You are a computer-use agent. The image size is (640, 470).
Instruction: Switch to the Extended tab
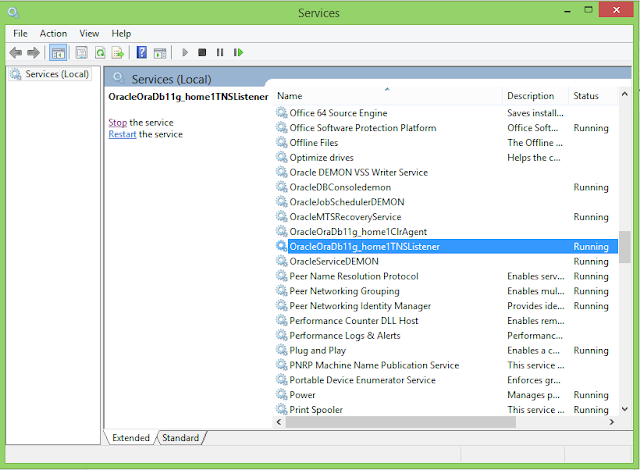pyautogui.click(x=131, y=438)
